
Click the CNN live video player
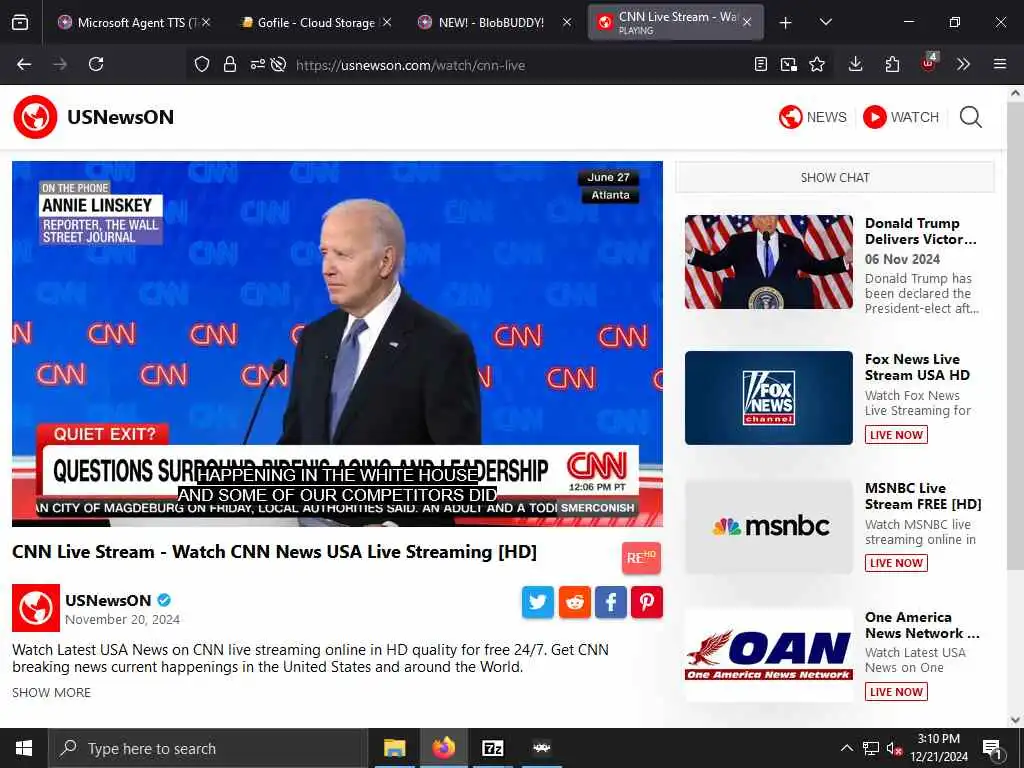click(337, 344)
